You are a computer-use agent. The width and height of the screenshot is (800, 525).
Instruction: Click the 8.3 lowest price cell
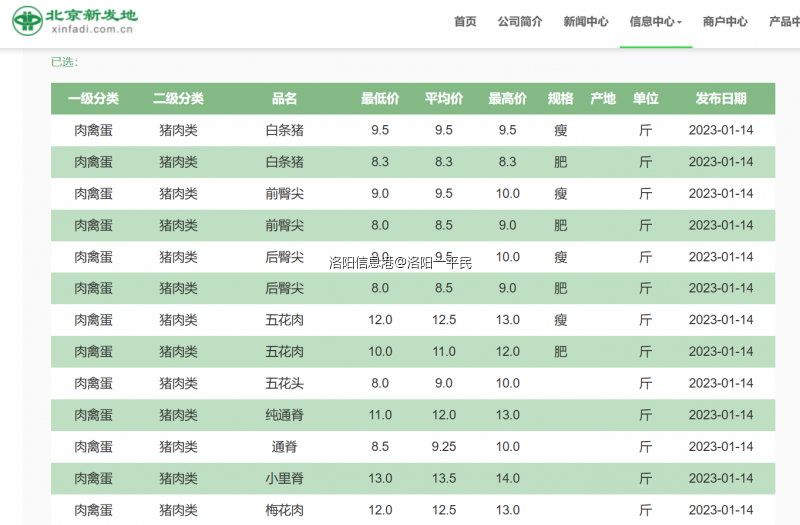pos(380,162)
